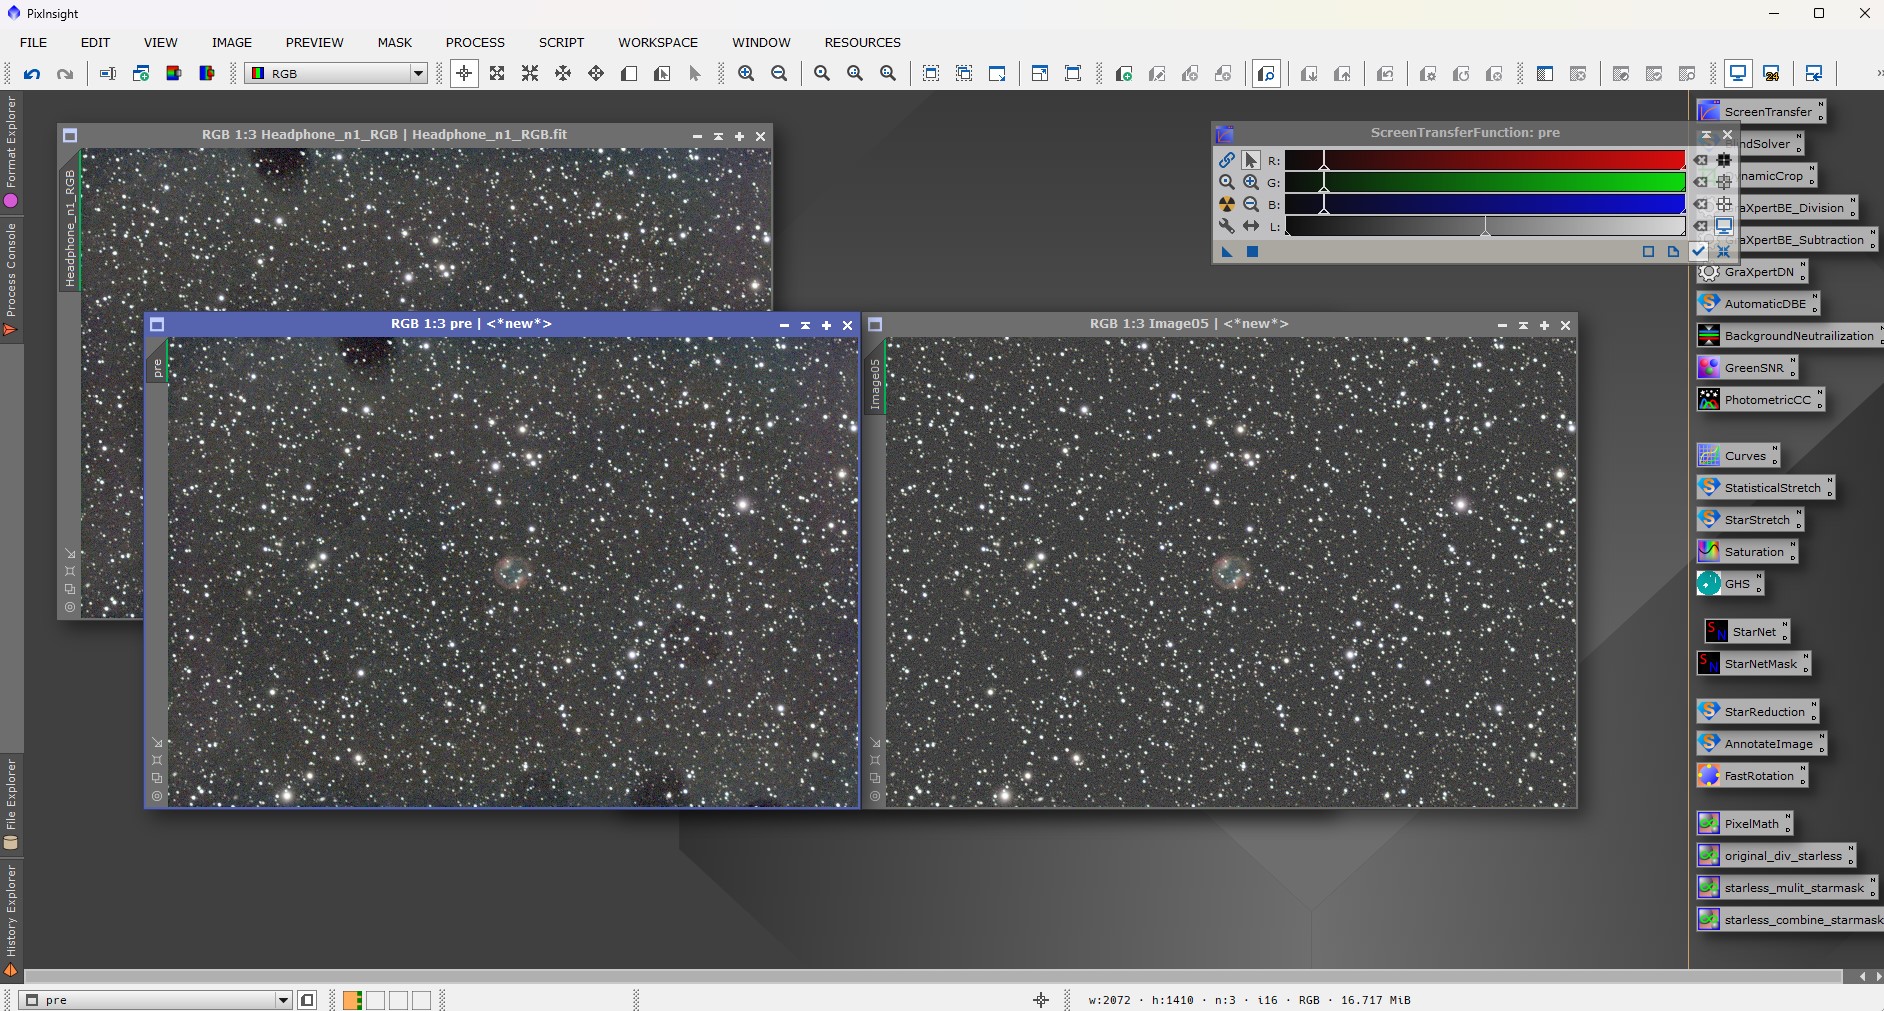The image size is (1884, 1011).
Task: Click the original_div_starless process icon
Action: point(1775,855)
